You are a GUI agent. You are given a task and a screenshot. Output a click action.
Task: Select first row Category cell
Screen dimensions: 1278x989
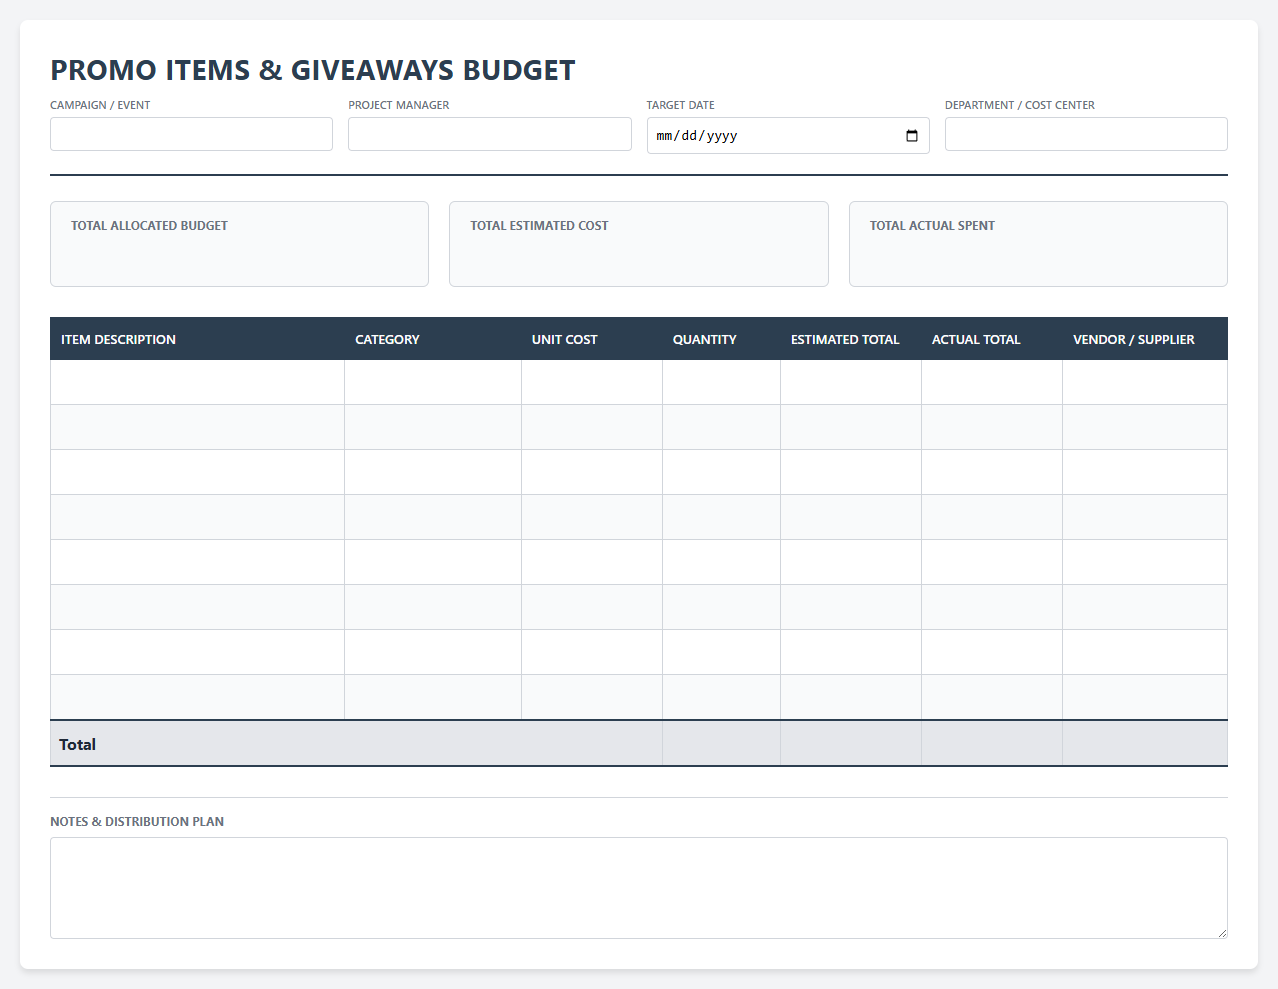(433, 382)
